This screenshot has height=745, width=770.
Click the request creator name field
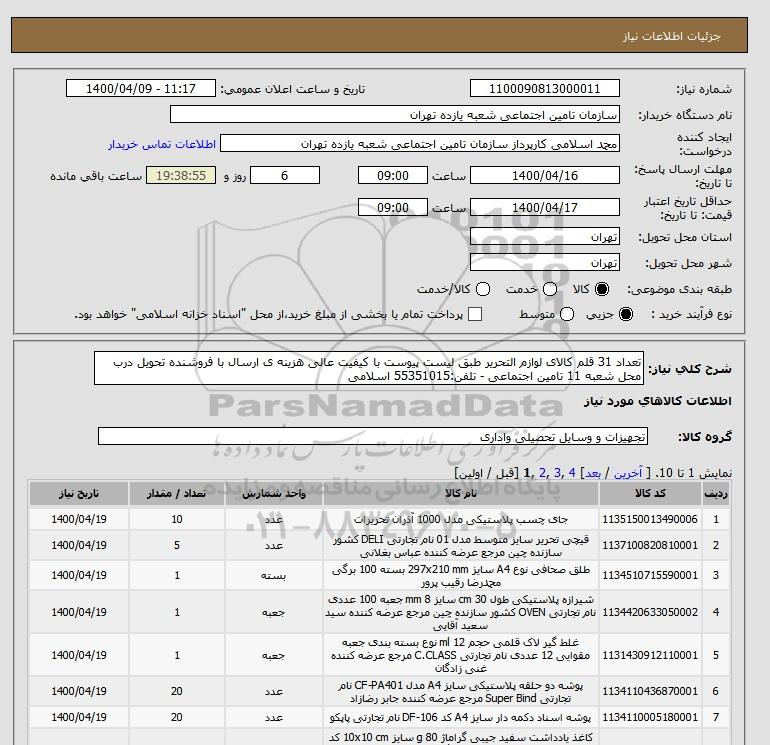420,144
